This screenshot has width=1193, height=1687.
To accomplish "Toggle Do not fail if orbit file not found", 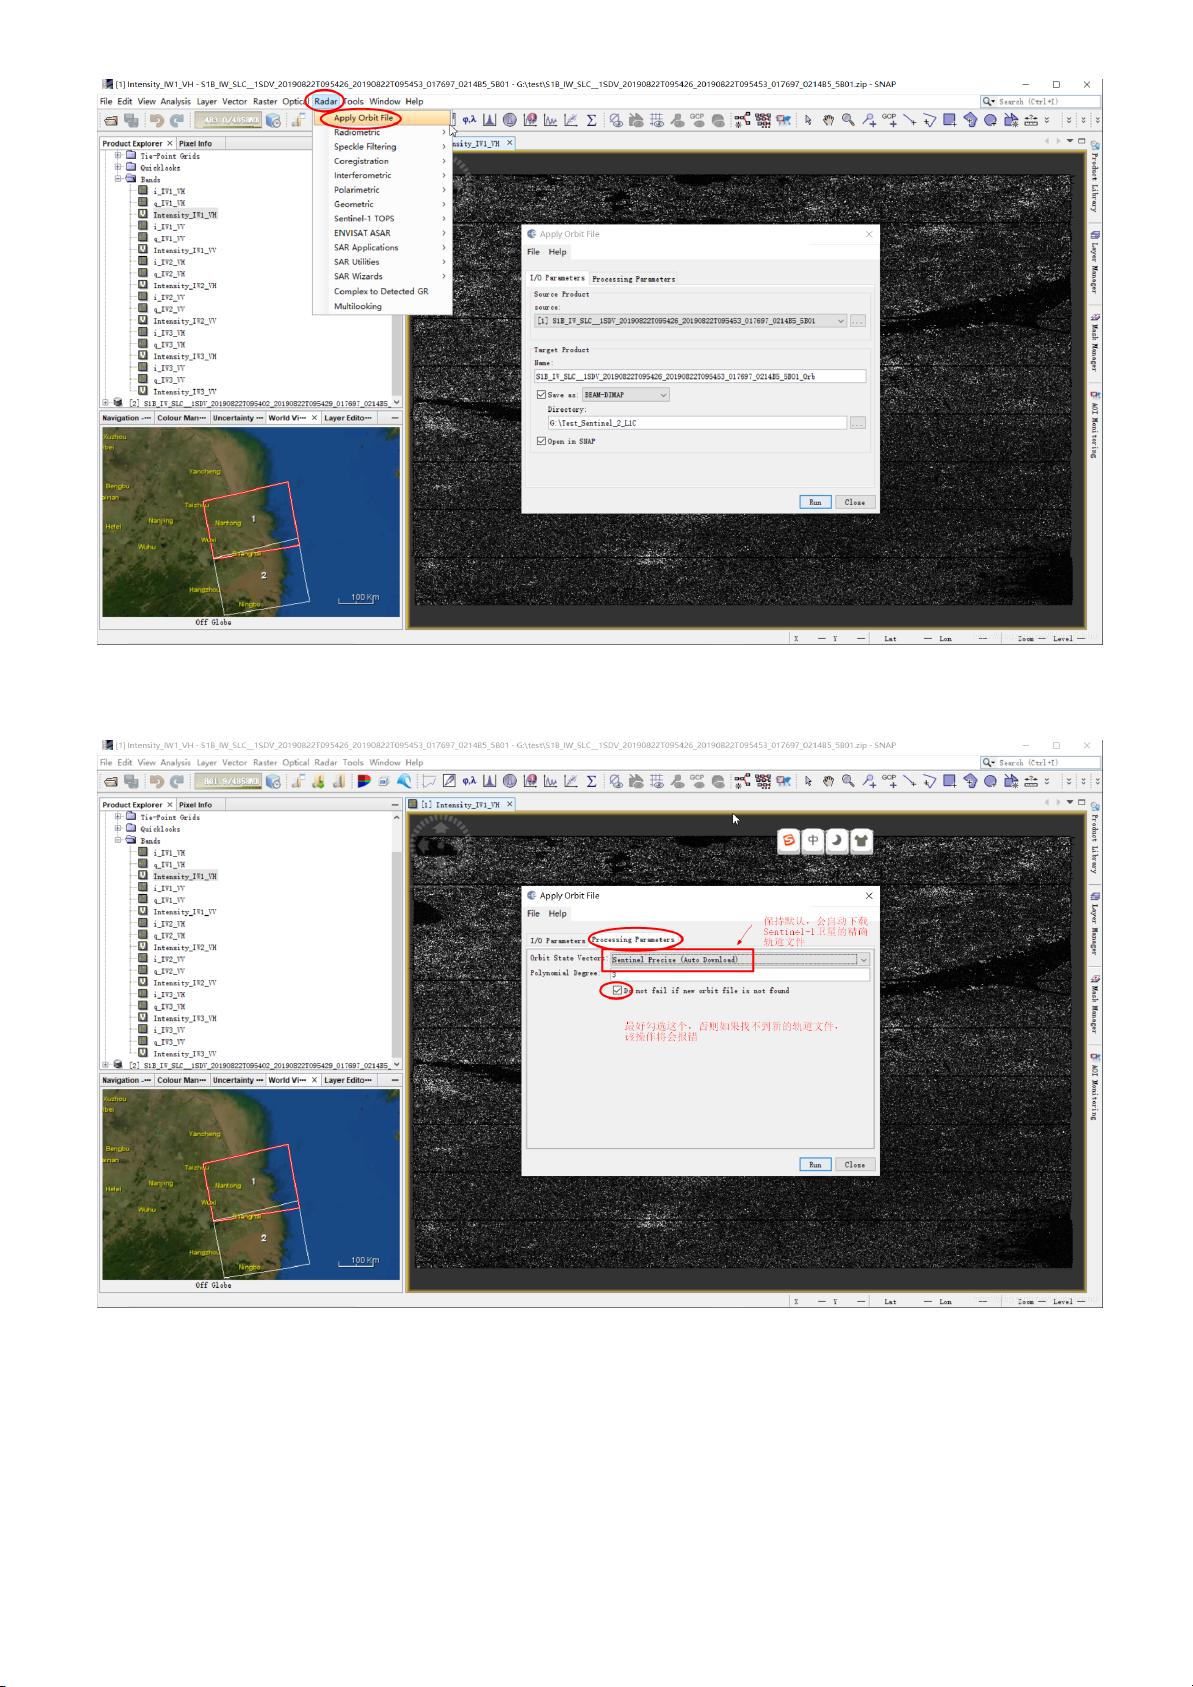I will coord(617,990).
